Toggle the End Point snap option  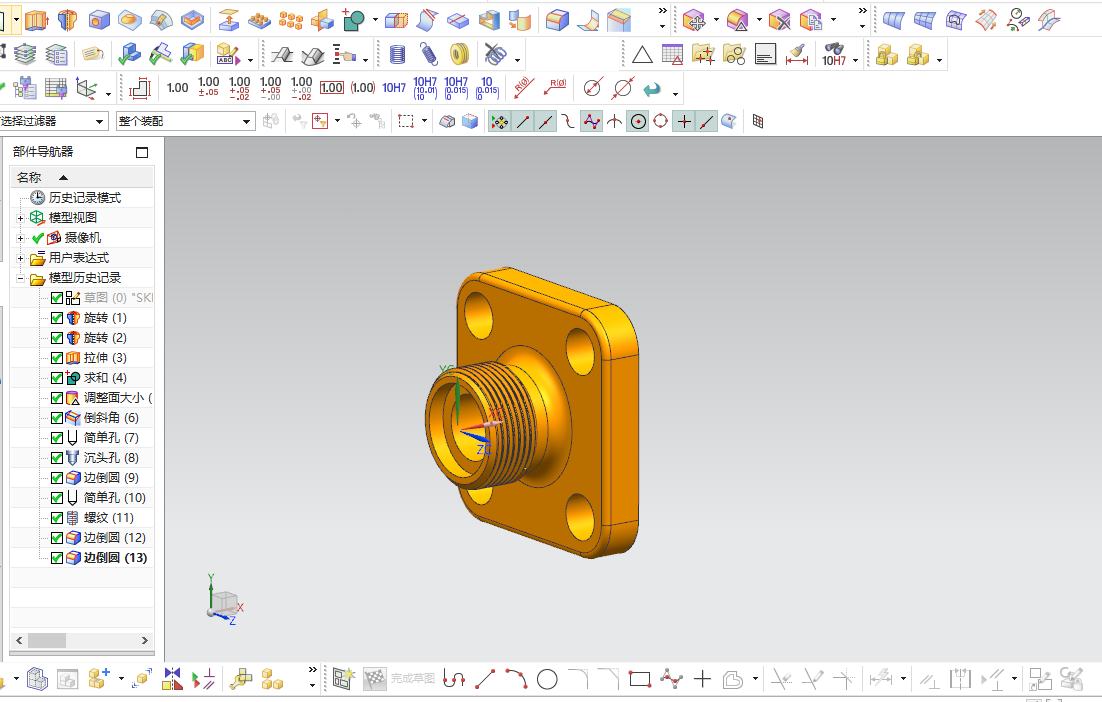click(x=523, y=122)
